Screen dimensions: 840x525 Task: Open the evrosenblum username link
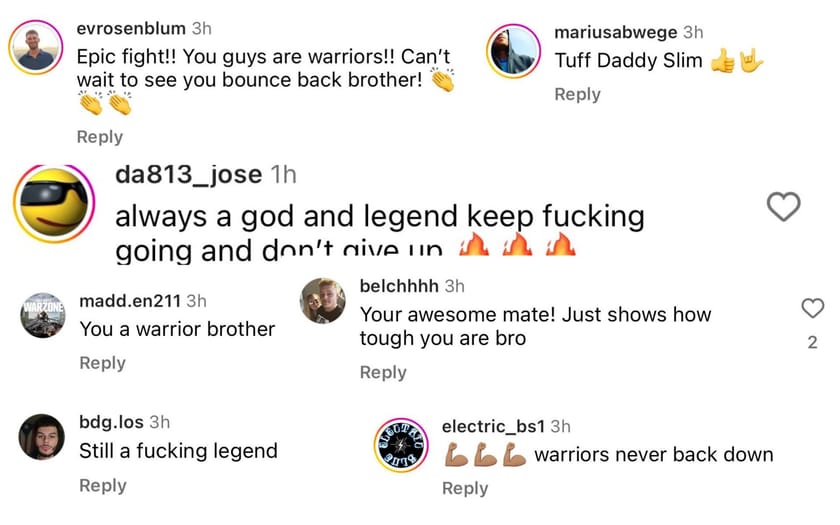[131, 28]
